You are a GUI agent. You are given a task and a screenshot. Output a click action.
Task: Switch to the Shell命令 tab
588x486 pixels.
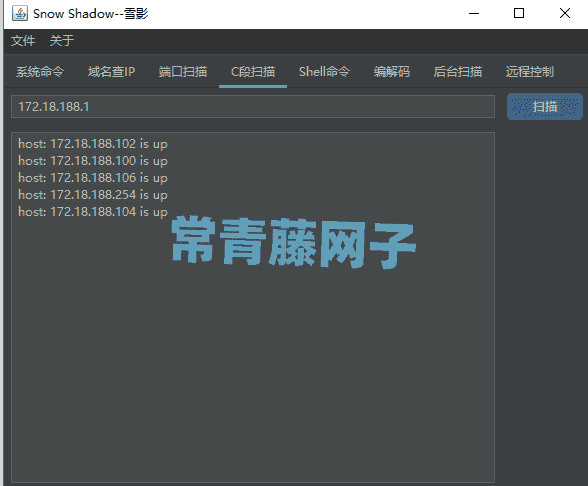(x=324, y=71)
